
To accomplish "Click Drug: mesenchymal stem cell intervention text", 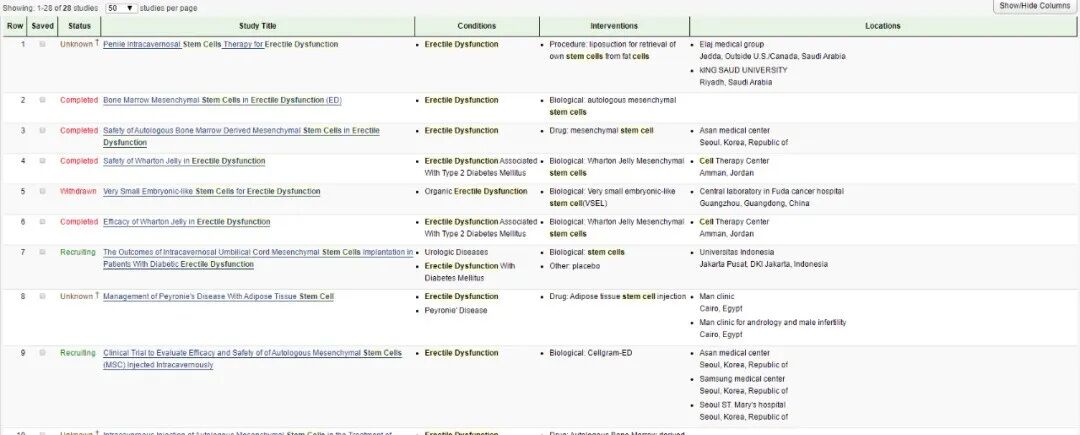I will [x=601, y=130].
